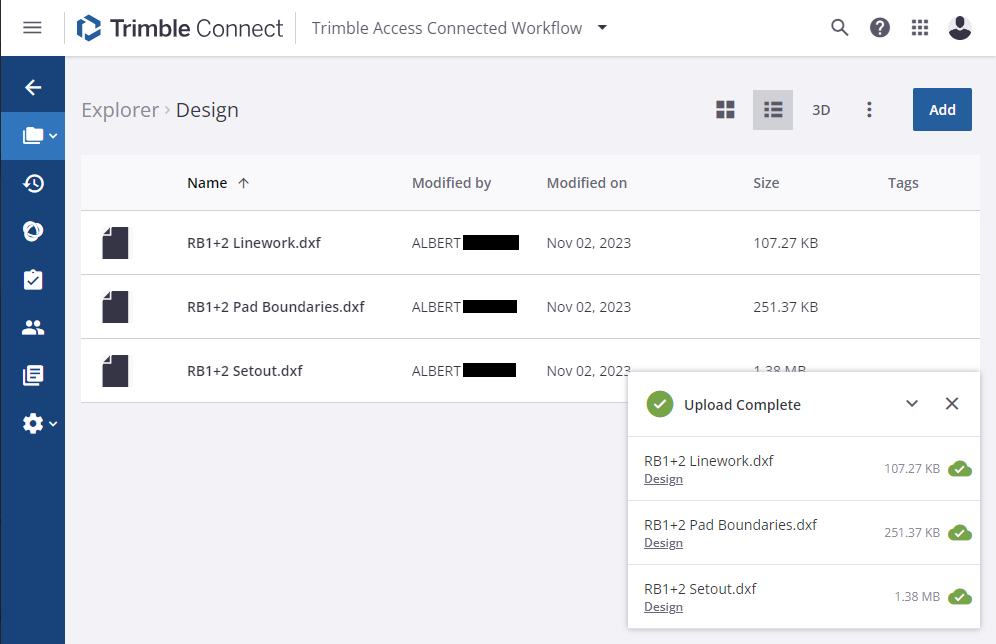This screenshot has width=996, height=644.
Task: Click the Add button
Action: [x=941, y=109]
